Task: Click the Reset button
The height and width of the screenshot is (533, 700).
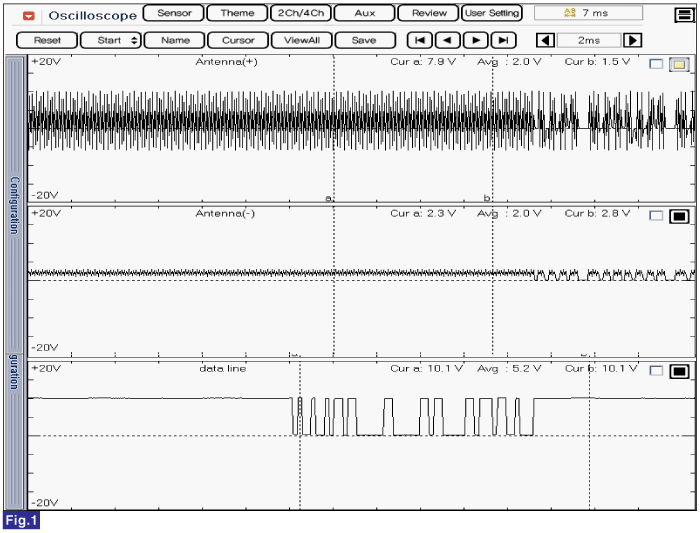Action: coord(47,40)
